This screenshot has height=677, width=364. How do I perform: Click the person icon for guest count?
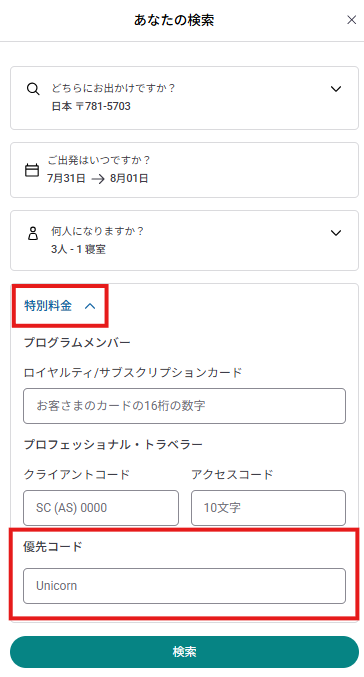coord(33,233)
